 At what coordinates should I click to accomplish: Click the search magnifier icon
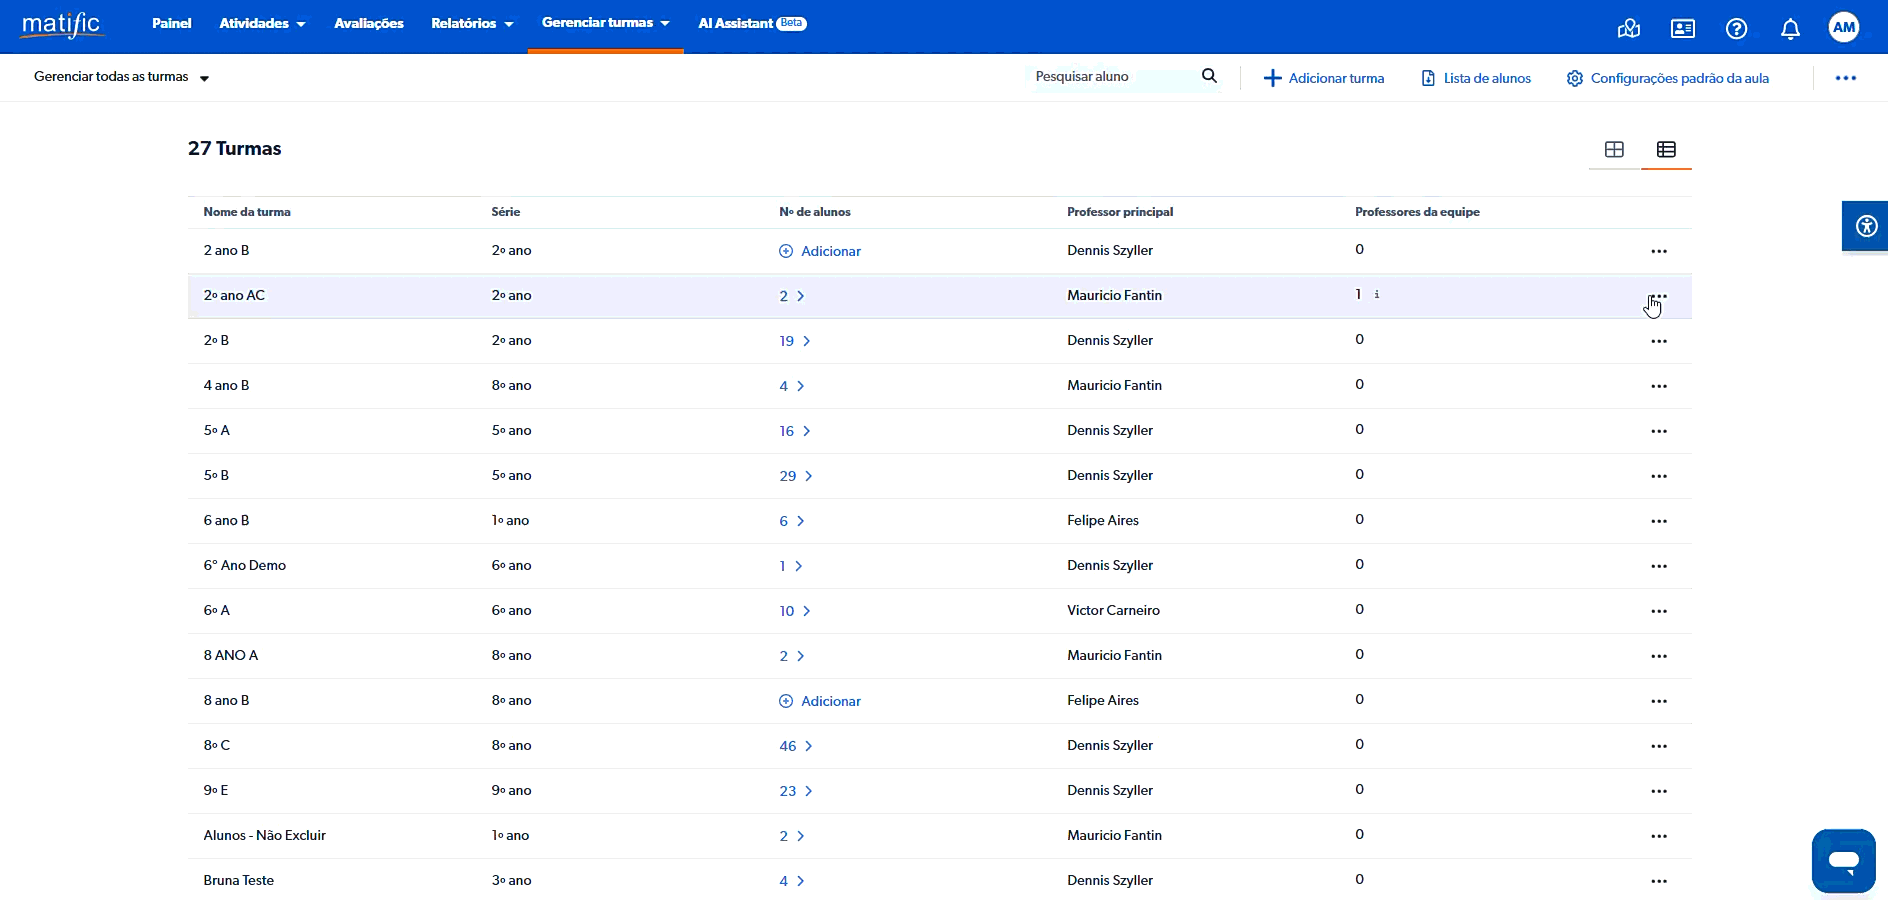click(1209, 76)
